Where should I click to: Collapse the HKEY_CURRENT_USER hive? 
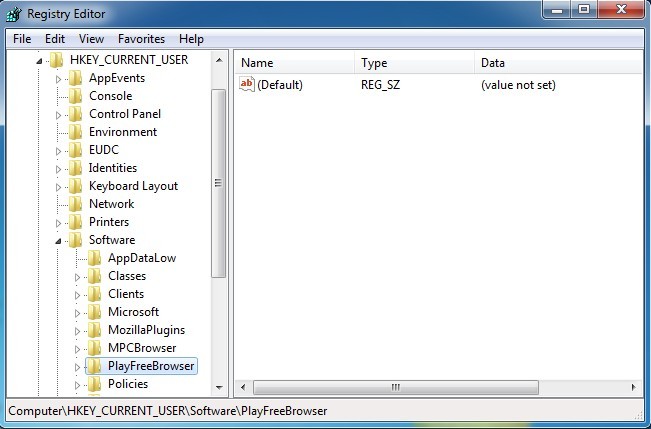[x=39, y=61]
